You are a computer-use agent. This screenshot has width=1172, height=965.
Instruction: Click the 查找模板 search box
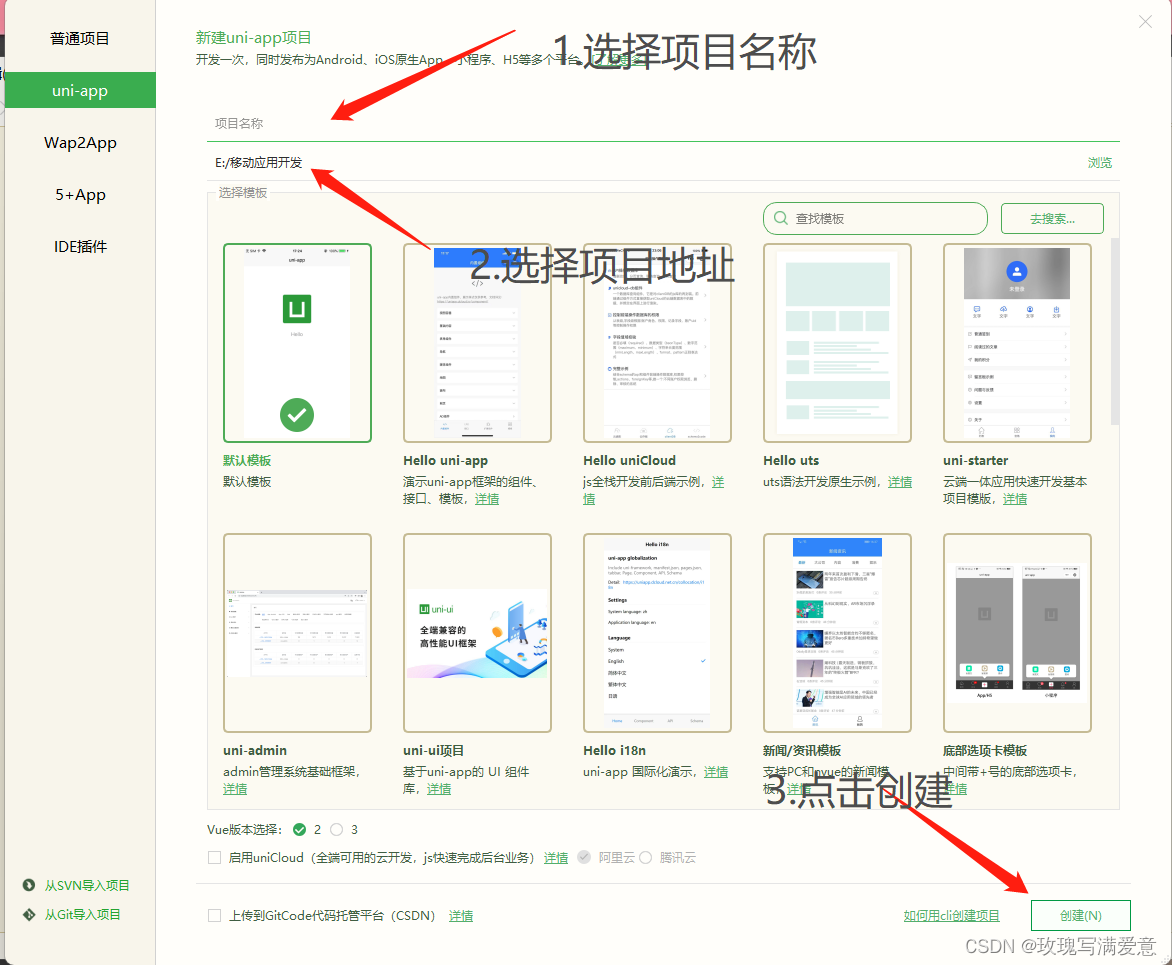point(875,218)
